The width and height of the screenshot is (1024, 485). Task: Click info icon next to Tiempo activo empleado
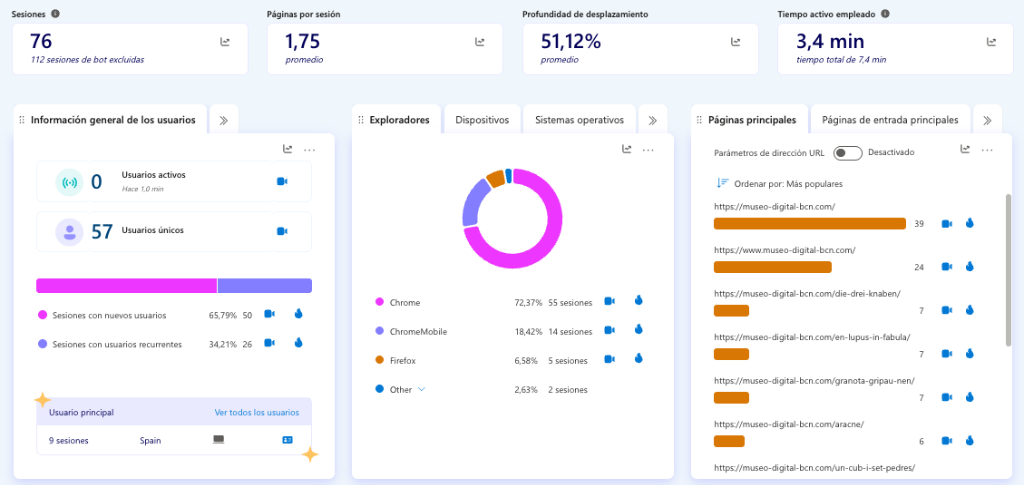pyautogui.click(x=886, y=14)
